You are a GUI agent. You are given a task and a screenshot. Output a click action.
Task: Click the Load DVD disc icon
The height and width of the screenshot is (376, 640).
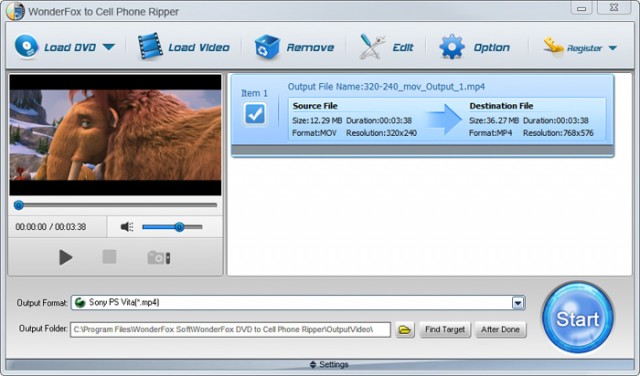click(27, 47)
